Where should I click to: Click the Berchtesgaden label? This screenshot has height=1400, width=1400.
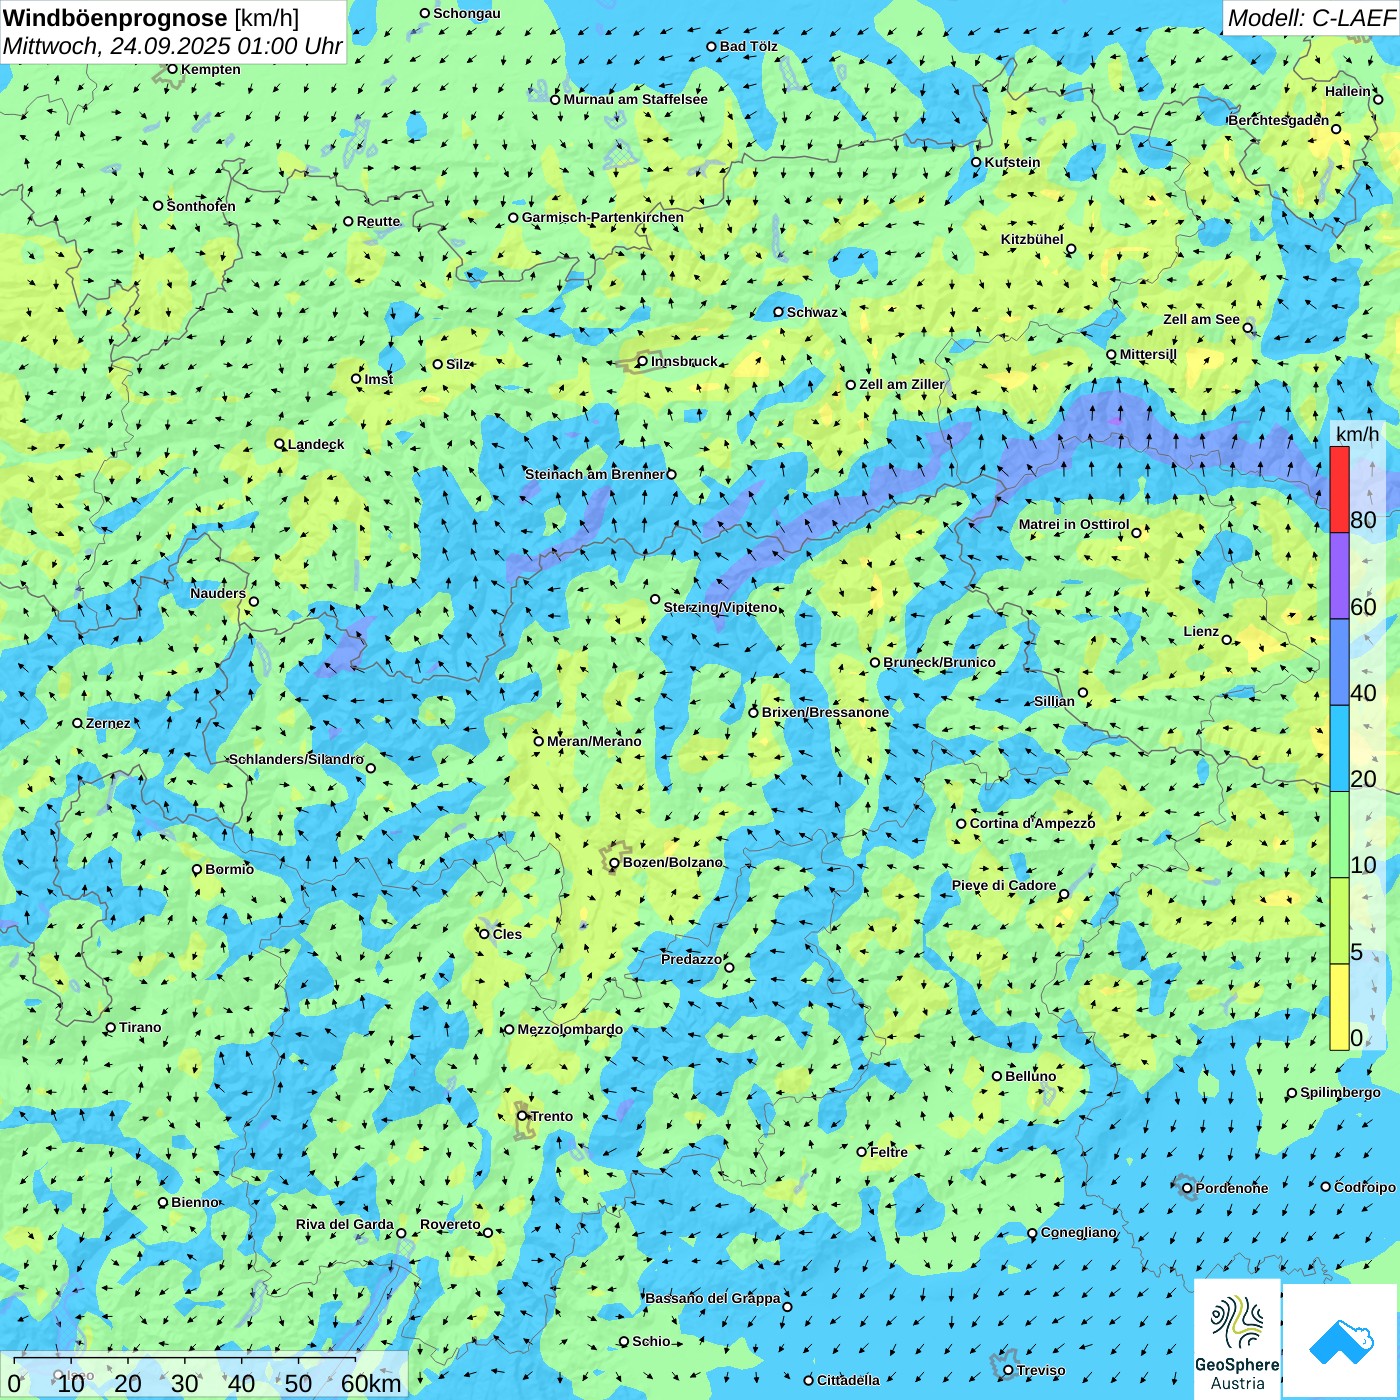(x=1279, y=120)
